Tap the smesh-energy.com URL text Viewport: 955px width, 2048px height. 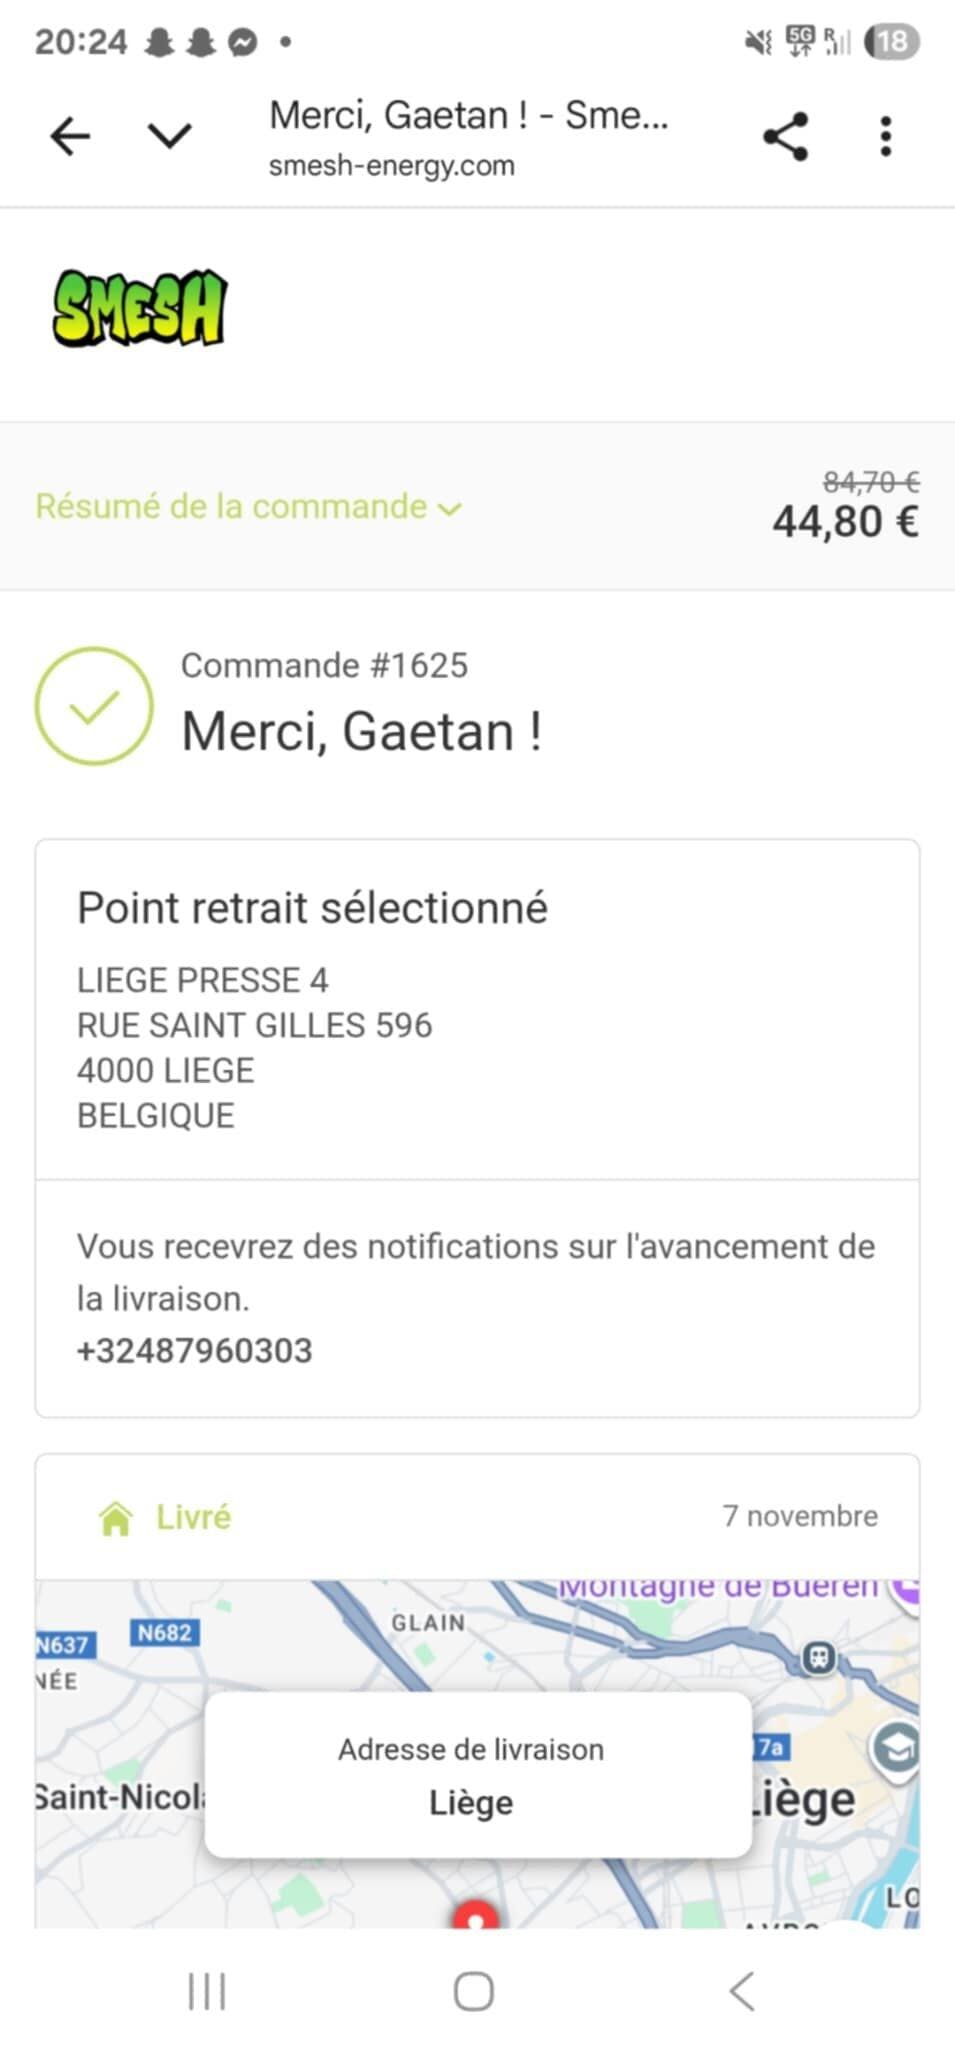click(x=391, y=166)
